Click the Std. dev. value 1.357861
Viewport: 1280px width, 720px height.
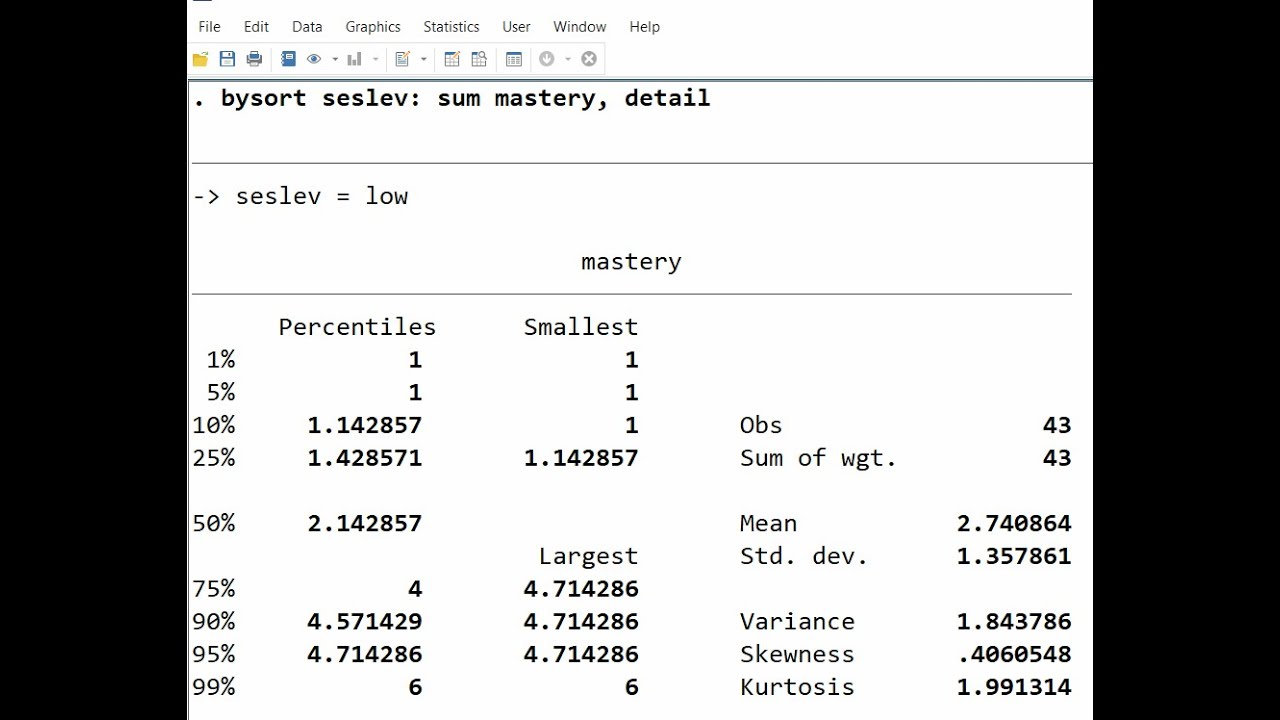pos(1014,556)
